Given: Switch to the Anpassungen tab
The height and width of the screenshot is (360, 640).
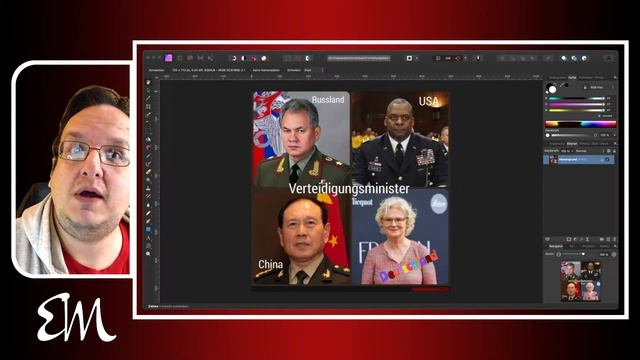Looking at the screenshot, I should point(557,144).
